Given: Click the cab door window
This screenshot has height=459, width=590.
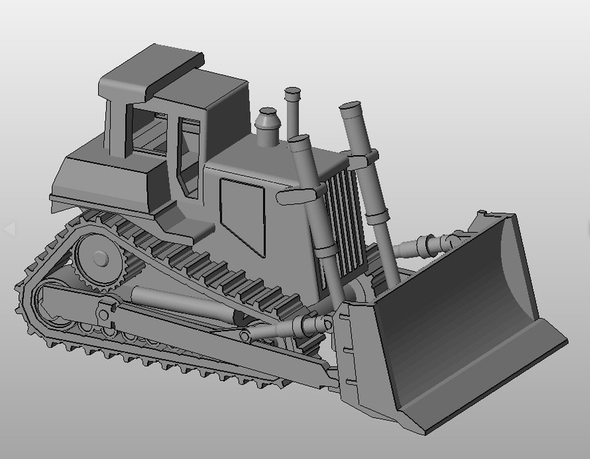Looking at the screenshot, I should 188,157.
